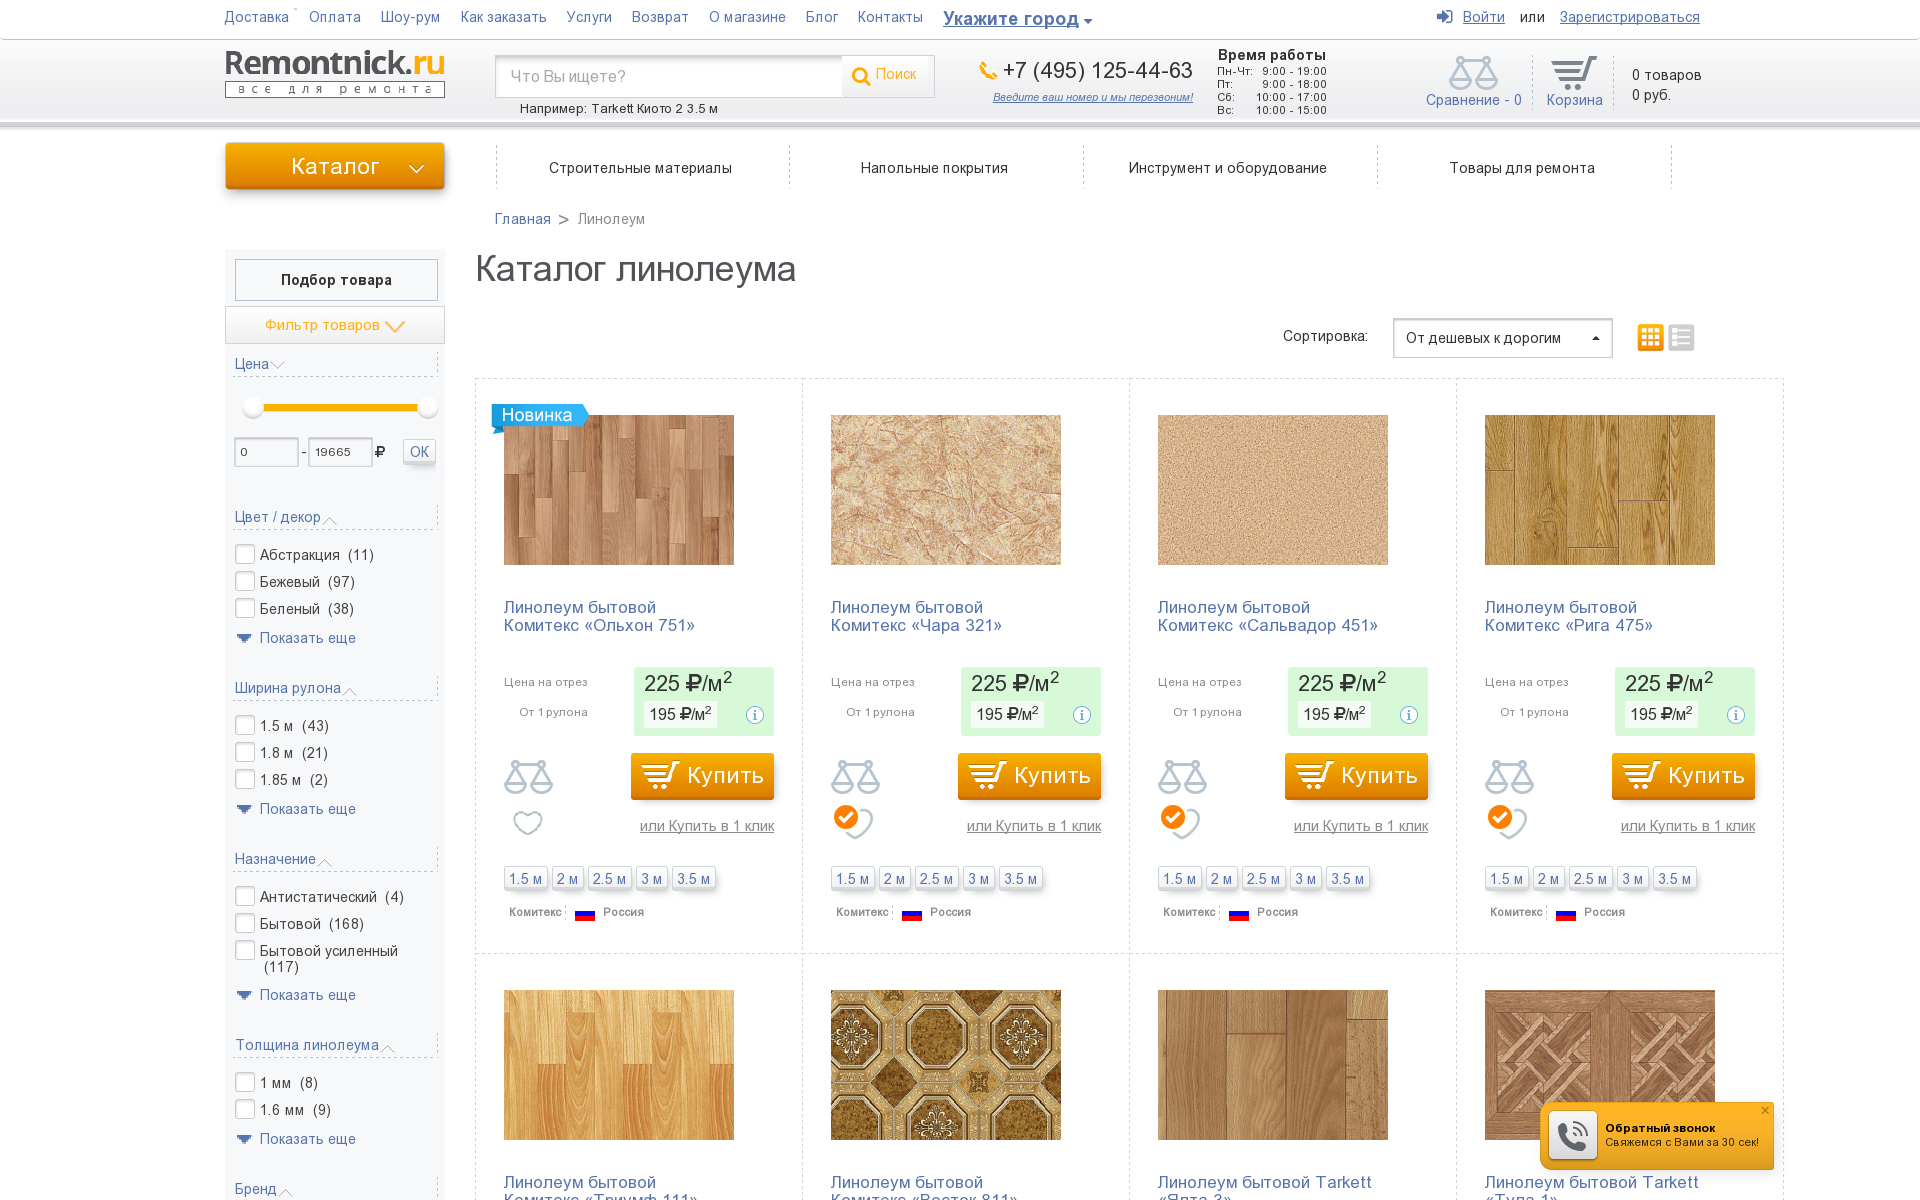
Task: Check the 1.8 м roll width filter
Action: [x=245, y=752]
